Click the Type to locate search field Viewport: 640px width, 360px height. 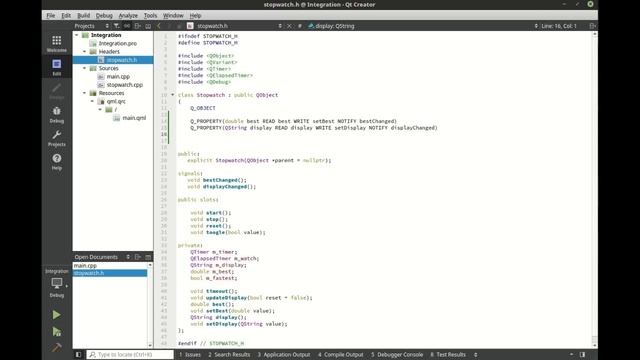130,355
